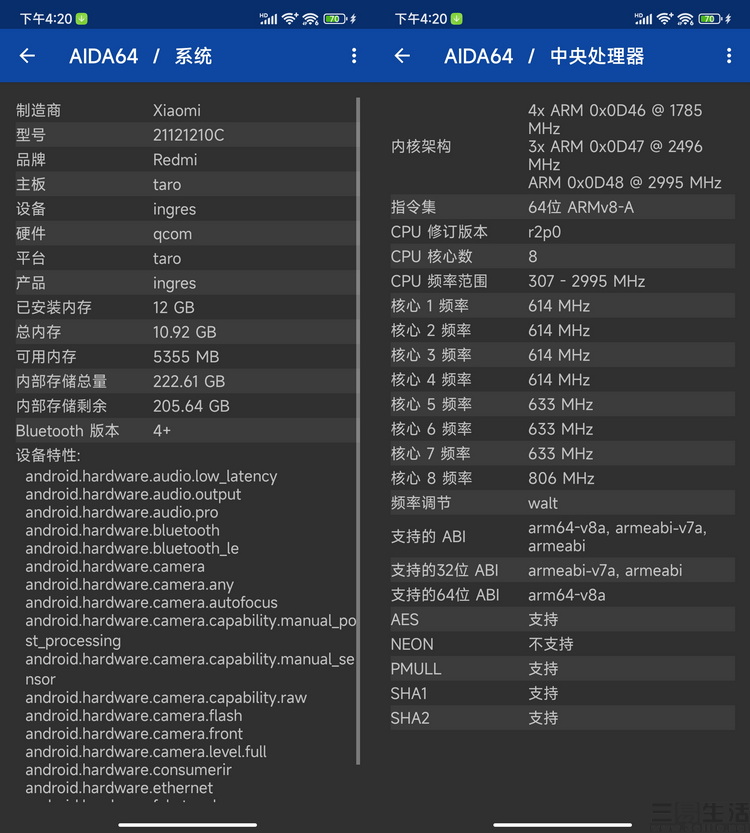This screenshot has width=750, height=833.
Task: Tap right screen home gesture bar
Action: coord(562,824)
